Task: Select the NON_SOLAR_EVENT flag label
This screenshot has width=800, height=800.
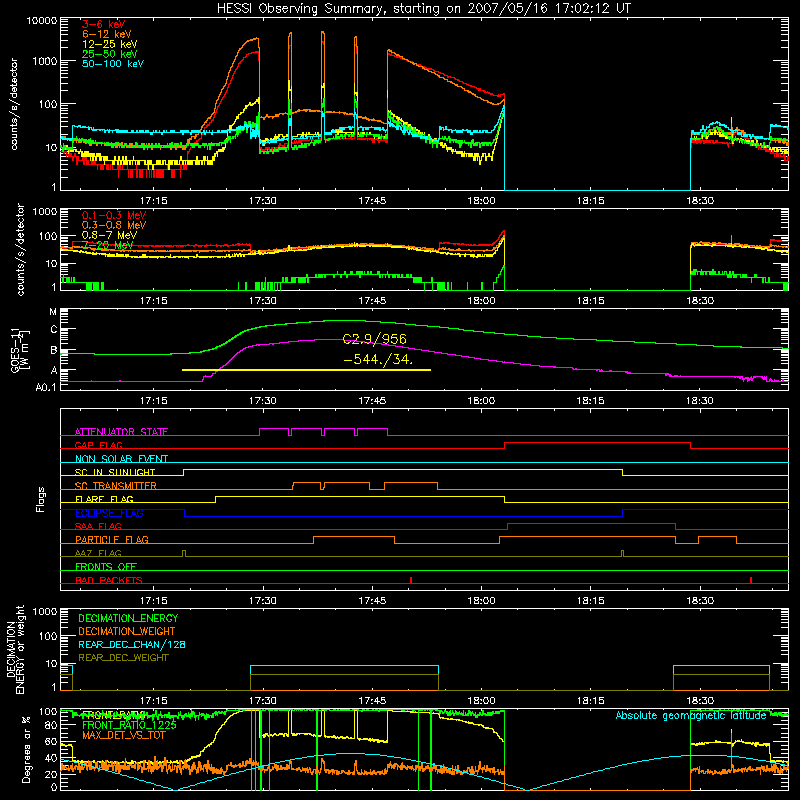Action: 121,459
